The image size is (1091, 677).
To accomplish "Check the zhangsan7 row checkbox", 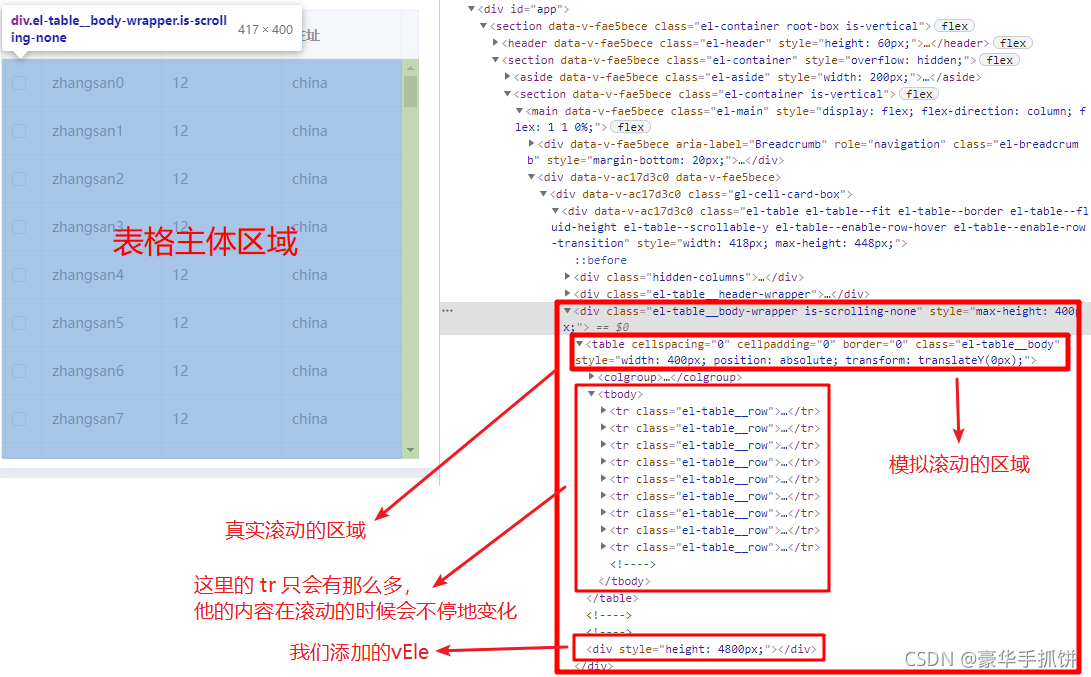I will [x=19, y=419].
